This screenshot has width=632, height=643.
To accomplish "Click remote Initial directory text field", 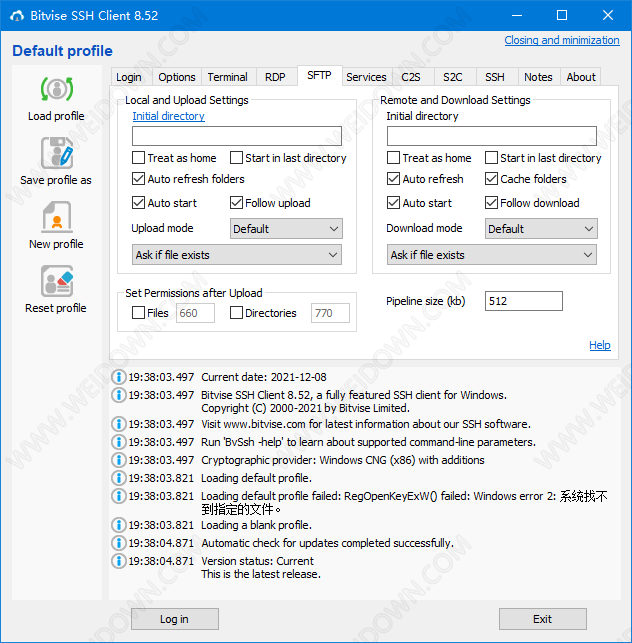I will point(492,136).
